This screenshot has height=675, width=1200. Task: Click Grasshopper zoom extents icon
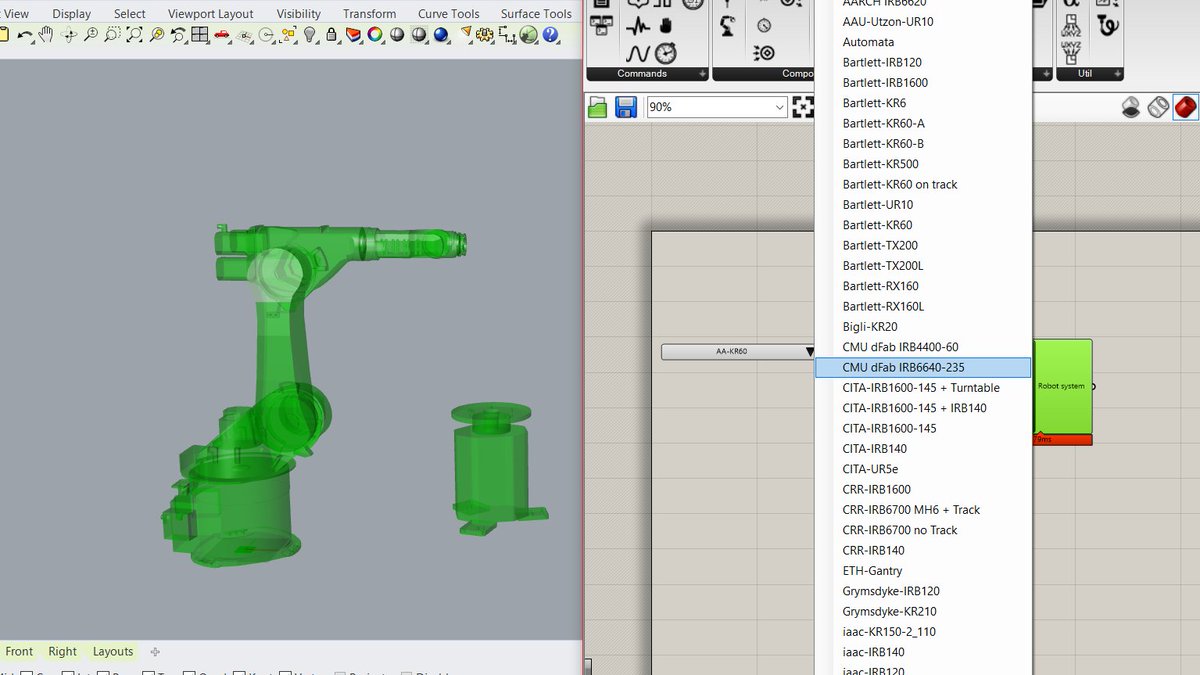coord(803,107)
